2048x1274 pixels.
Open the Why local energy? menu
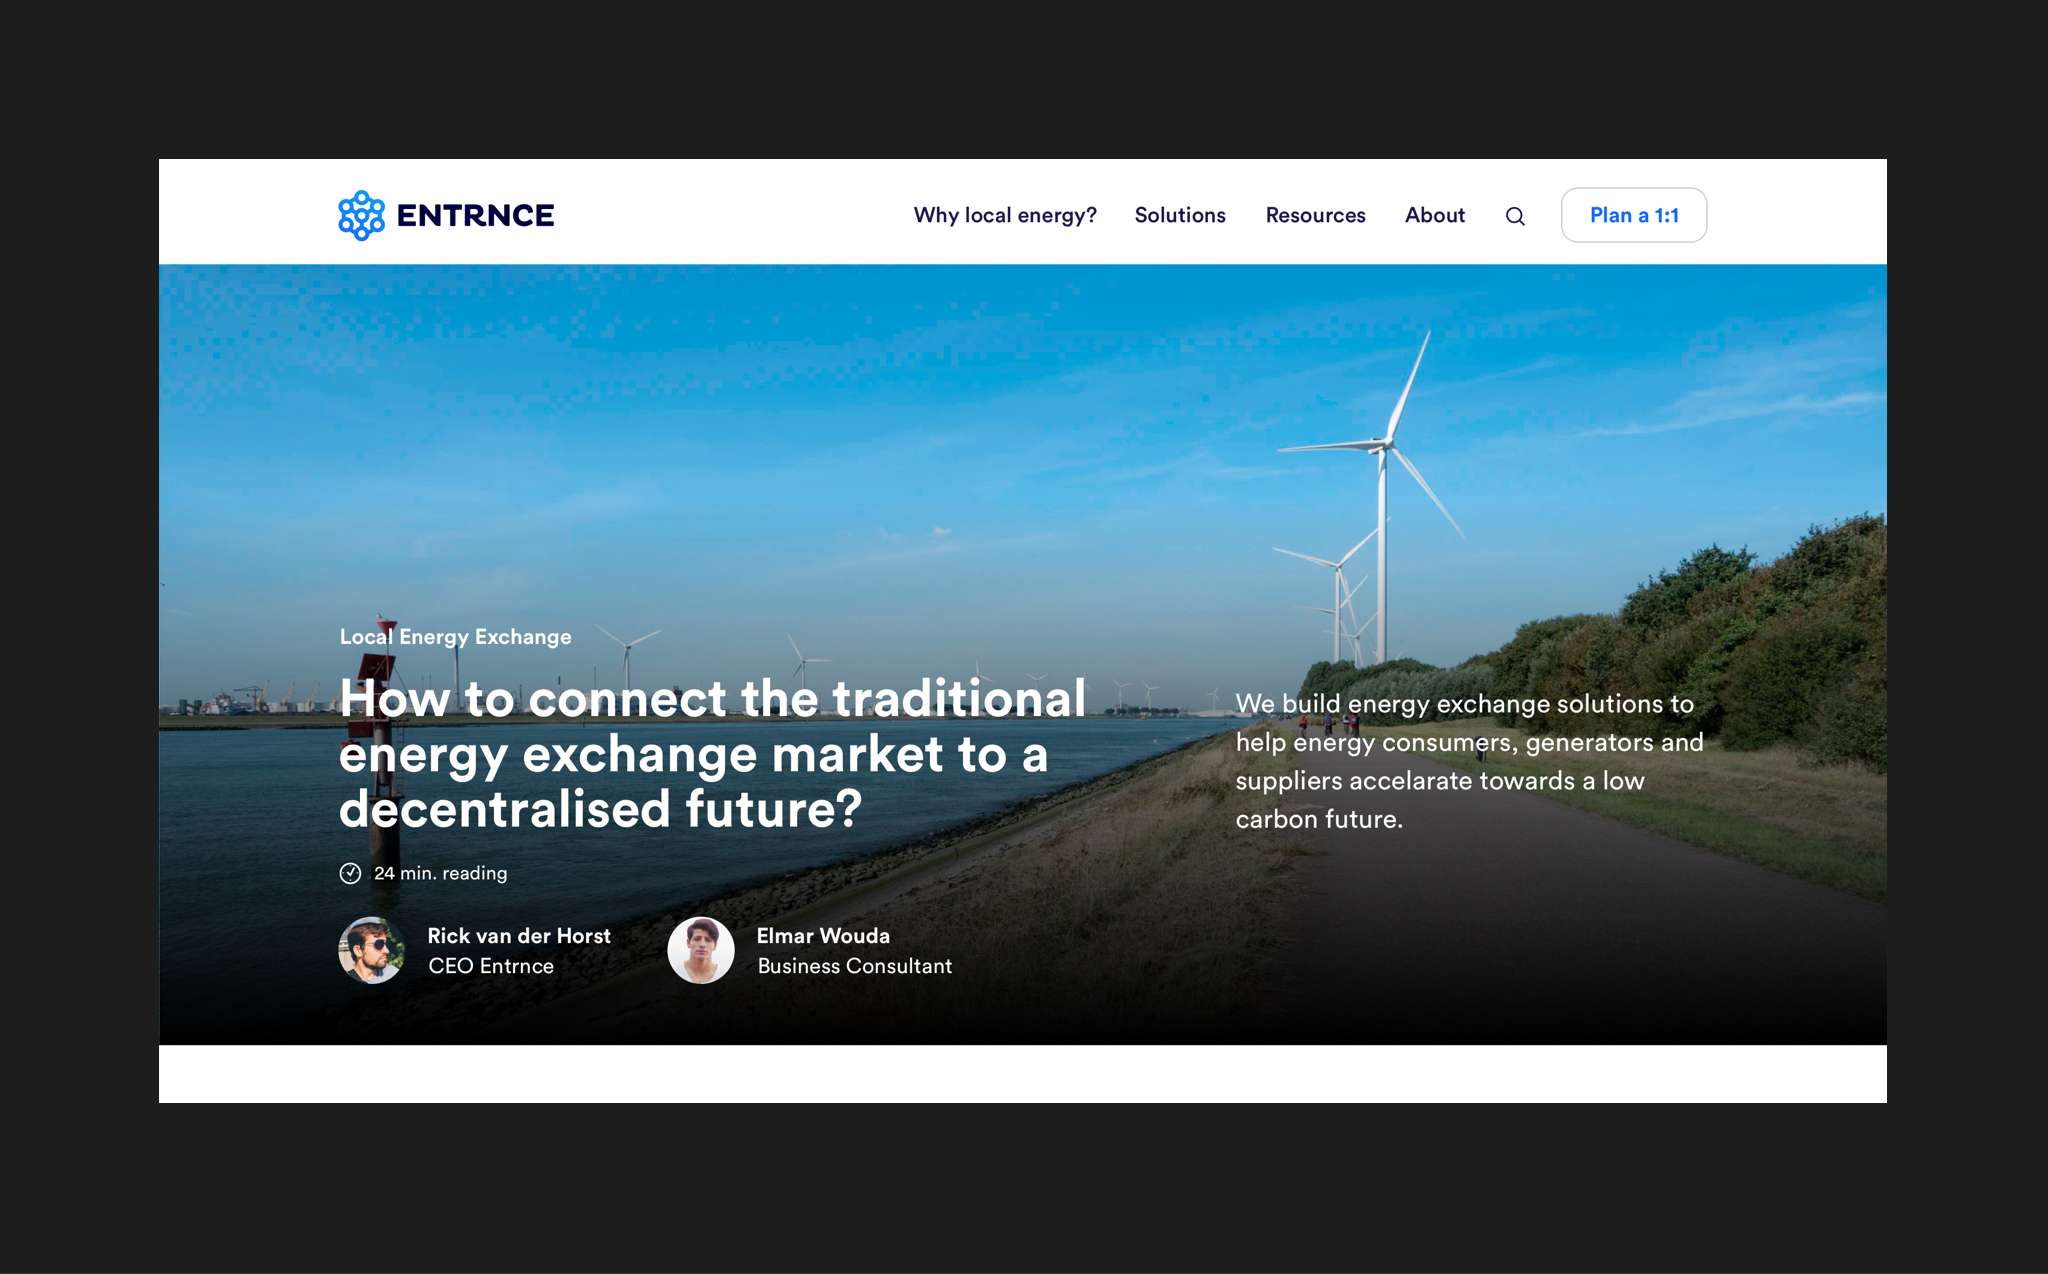click(x=1005, y=216)
